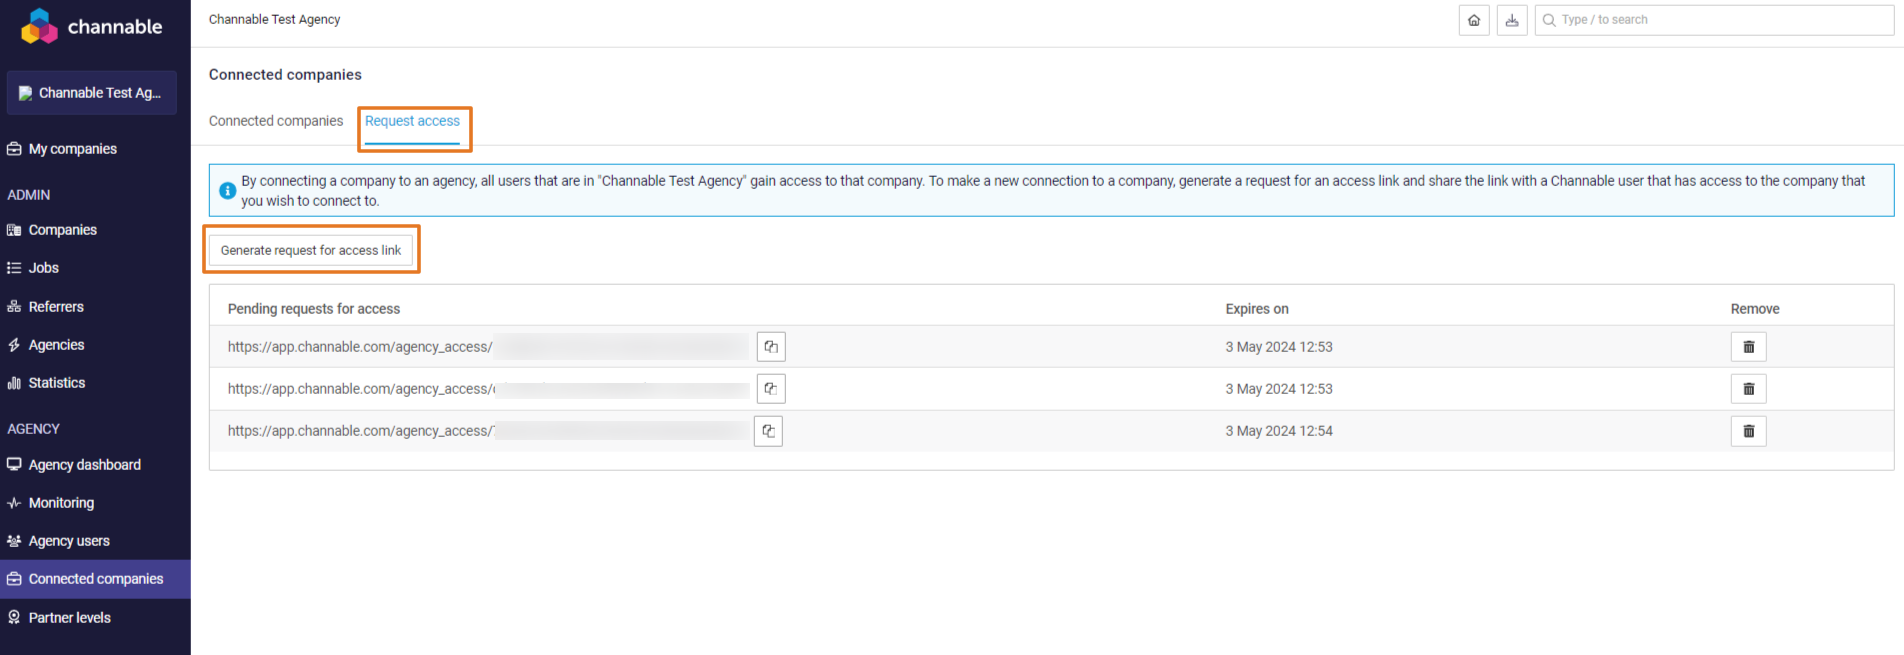Open Agency users in the sidebar
This screenshot has width=1904, height=655.
(x=69, y=541)
